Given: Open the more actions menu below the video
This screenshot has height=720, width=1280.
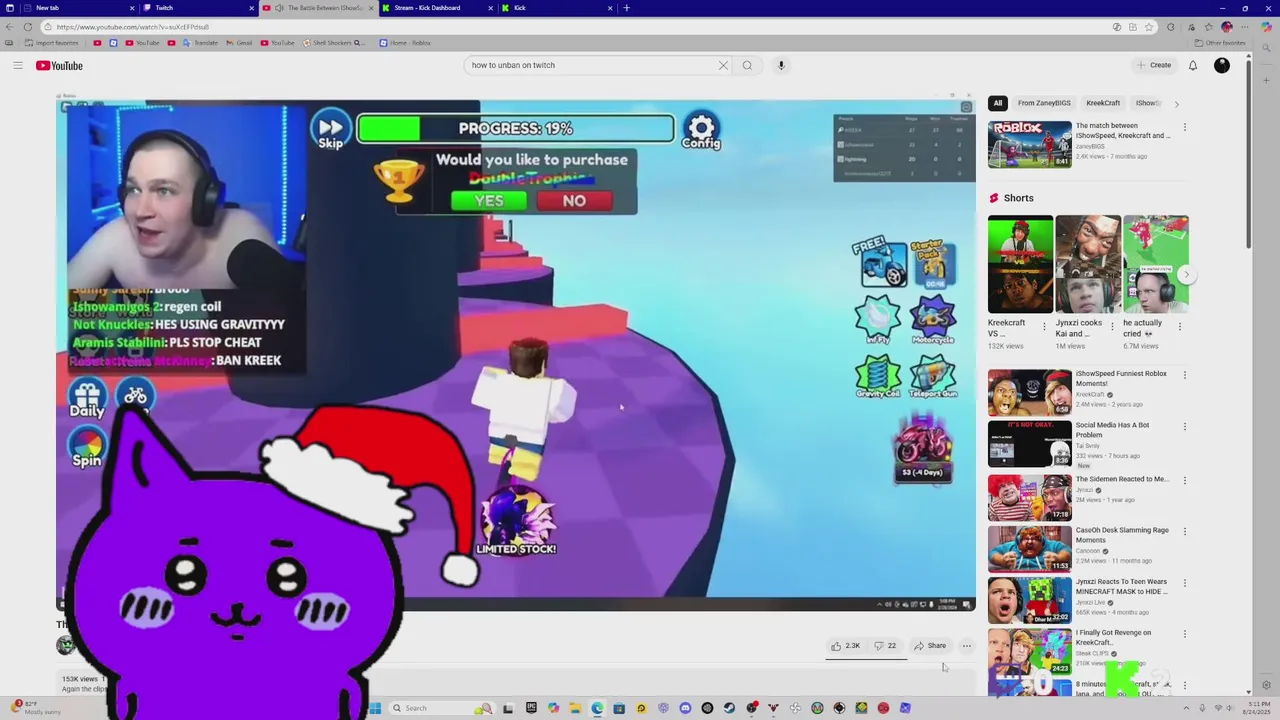Looking at the screenshot, I should (x=966, y=646).
